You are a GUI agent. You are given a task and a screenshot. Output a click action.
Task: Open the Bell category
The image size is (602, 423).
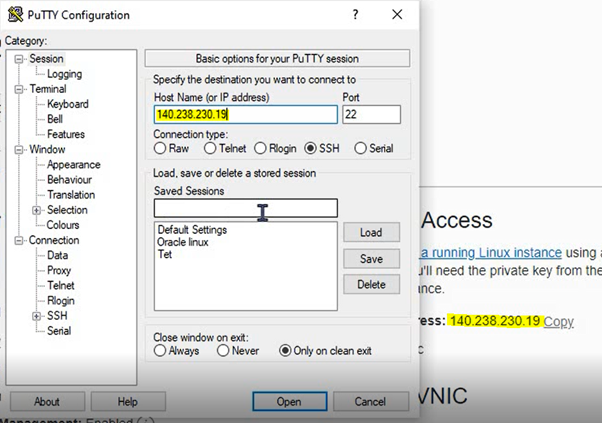(55, 119)
